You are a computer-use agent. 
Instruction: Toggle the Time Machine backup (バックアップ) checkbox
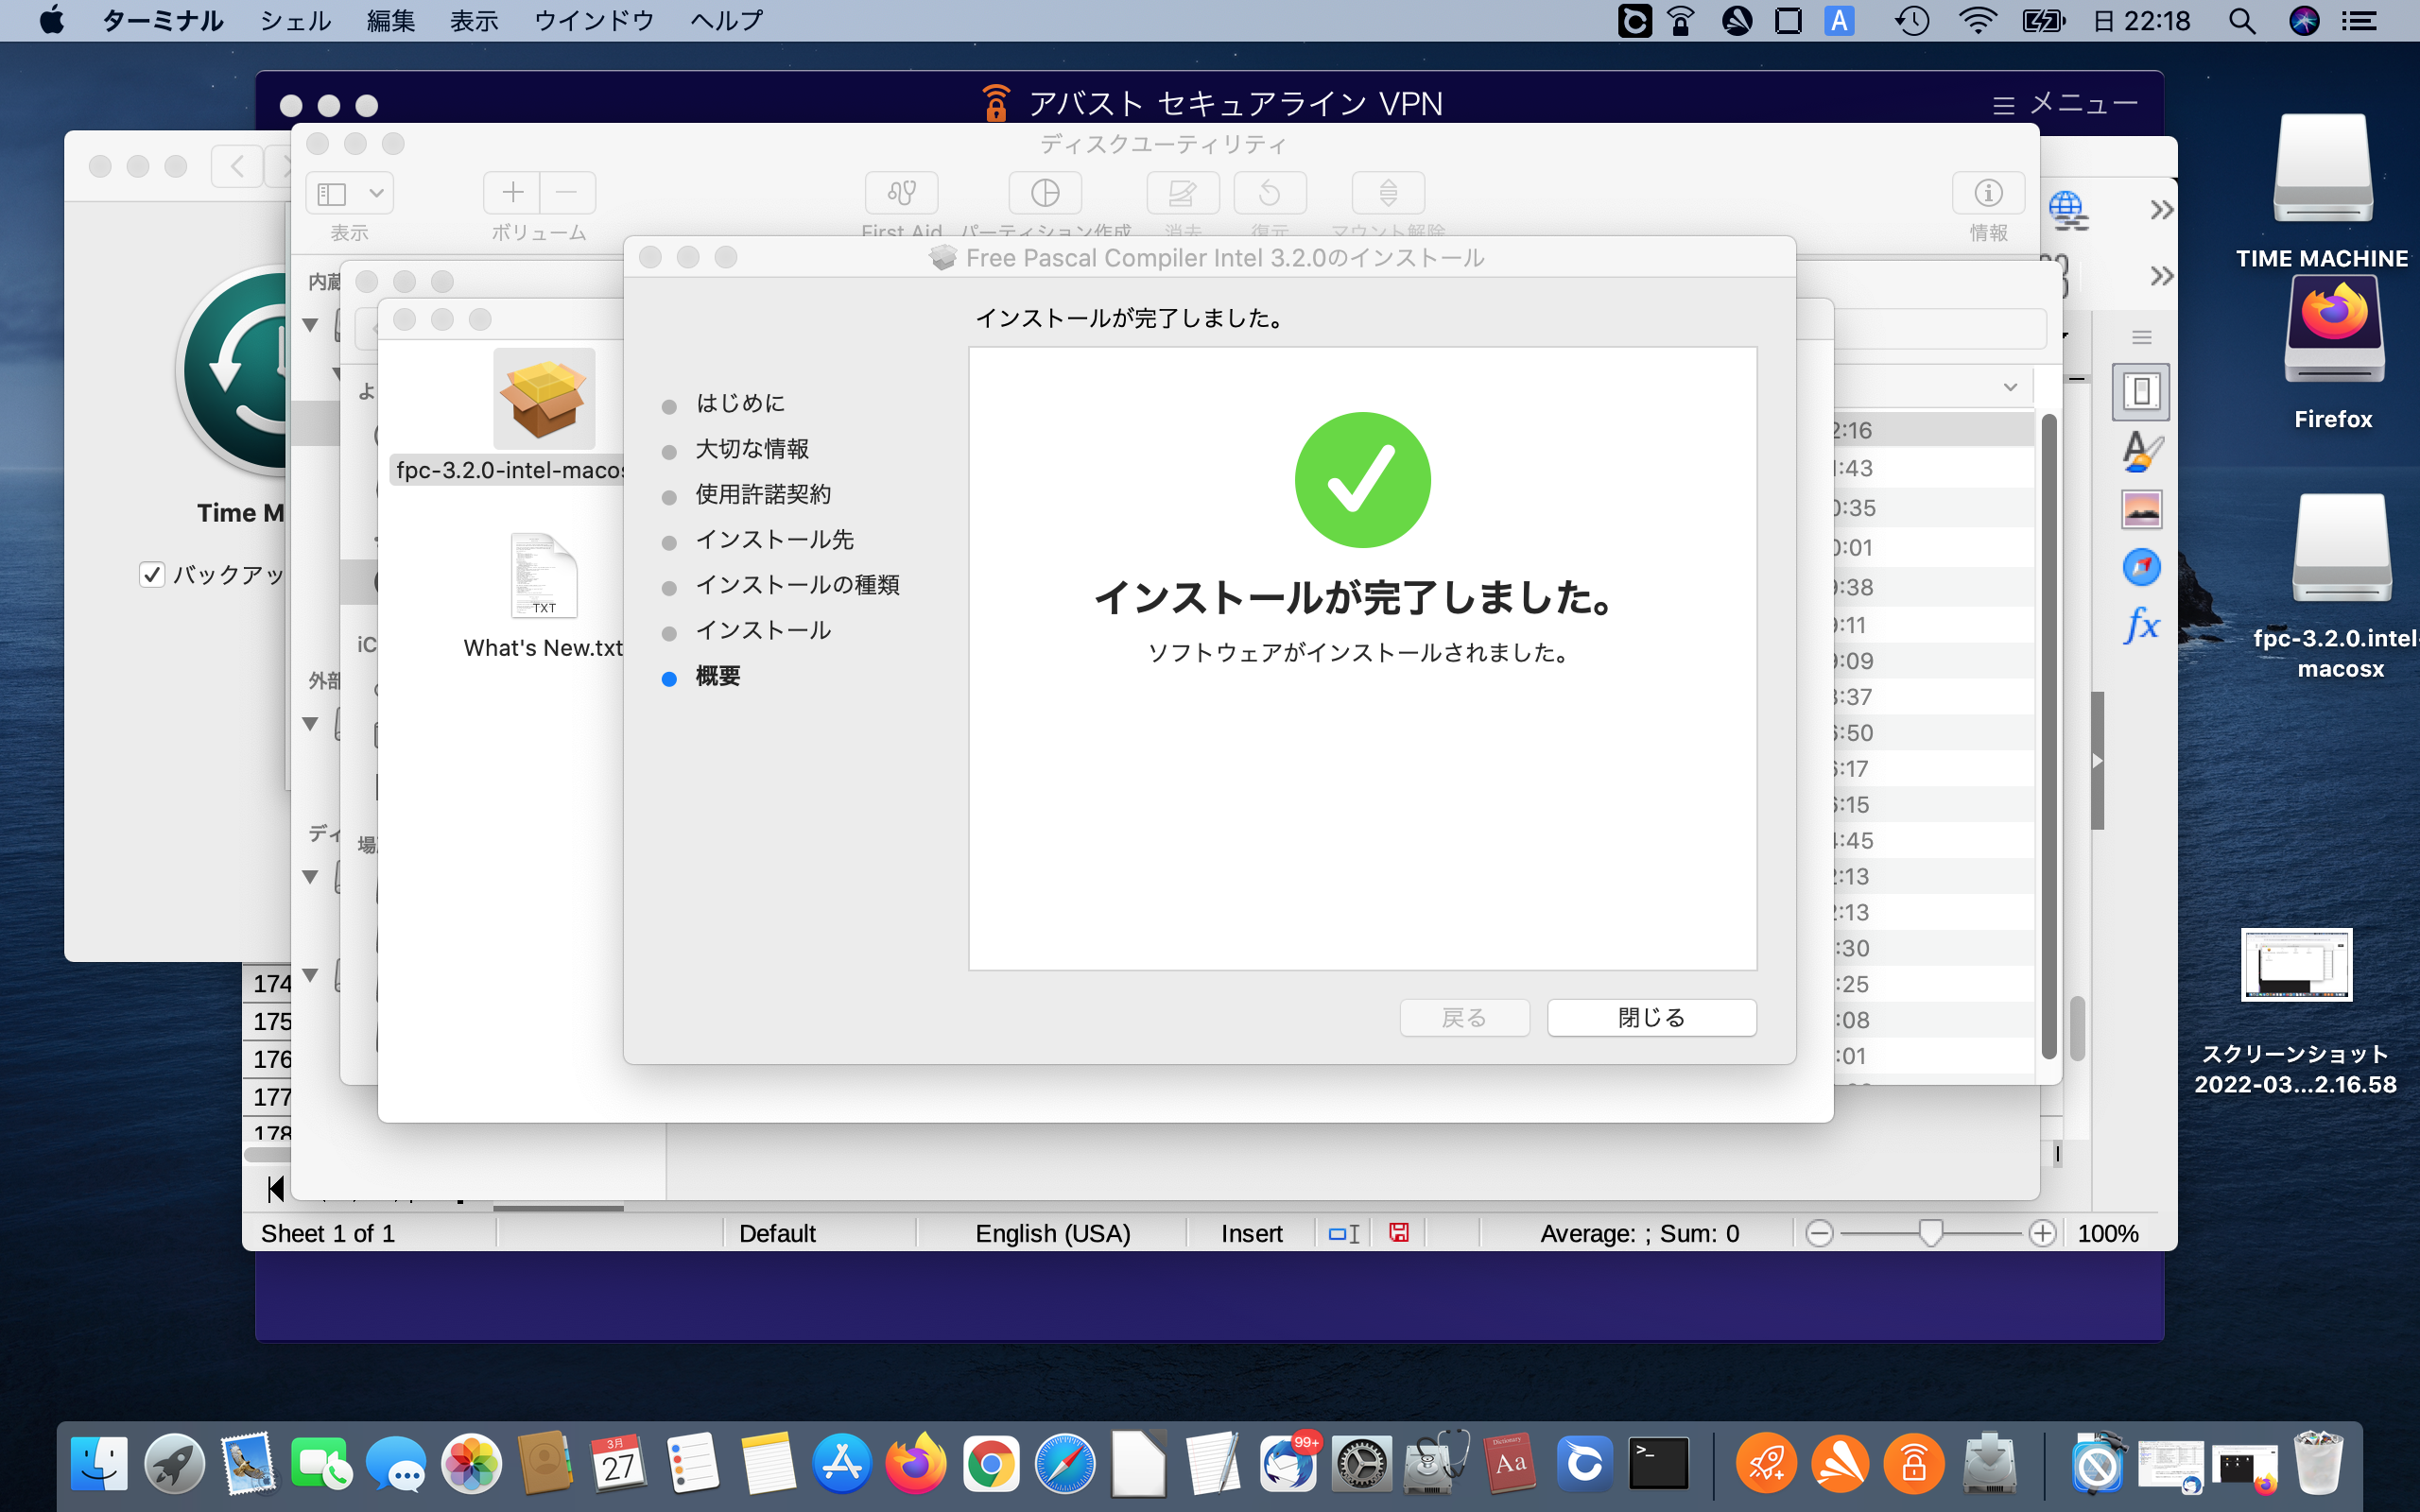[152, 575]
